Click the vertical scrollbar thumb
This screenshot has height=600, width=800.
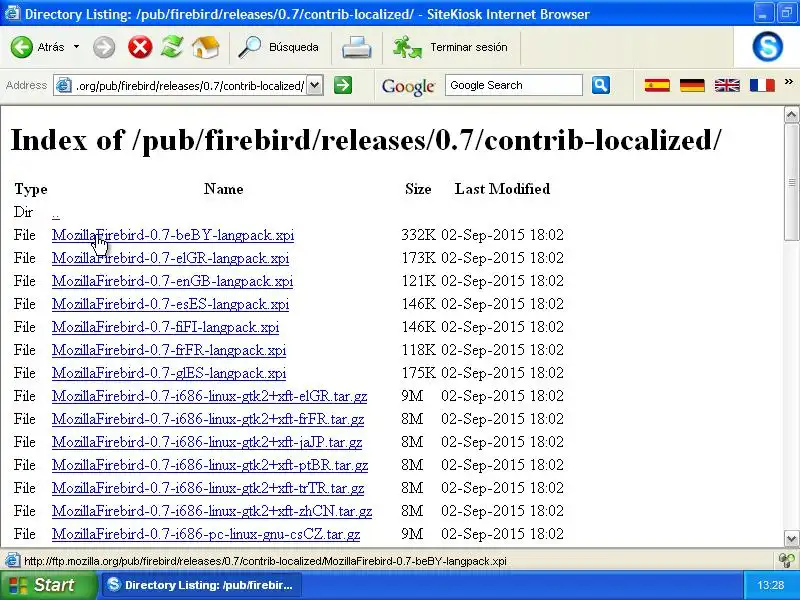[791, 182]
